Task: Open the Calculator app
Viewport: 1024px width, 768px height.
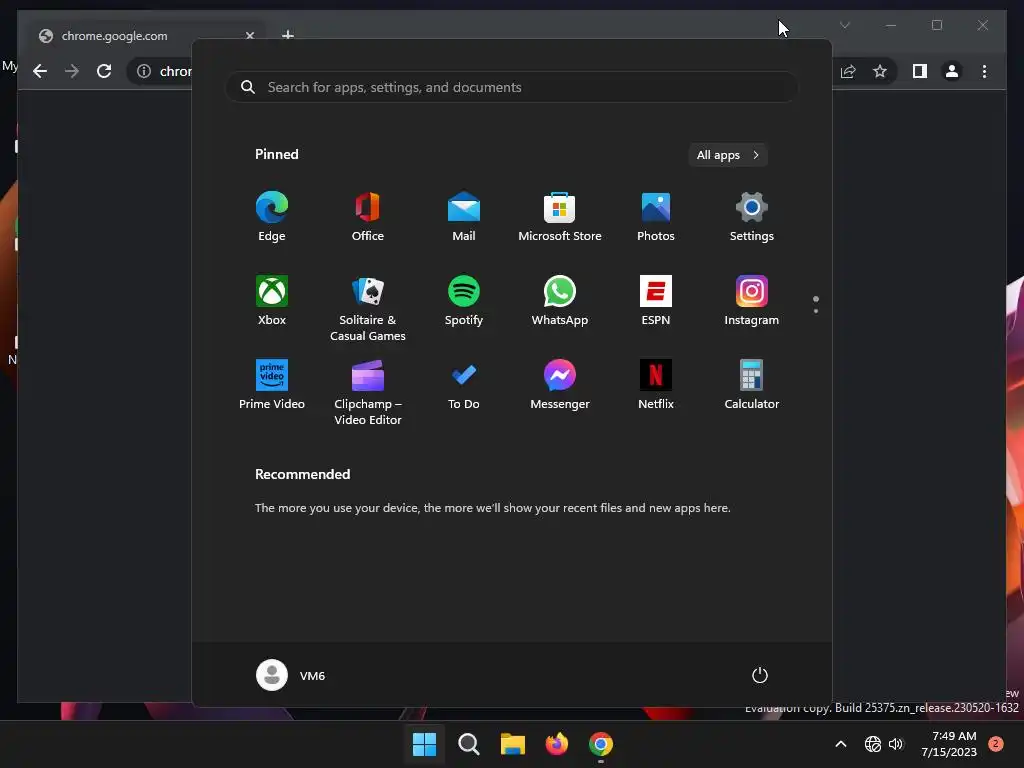Action: click(x=752, y=385)
